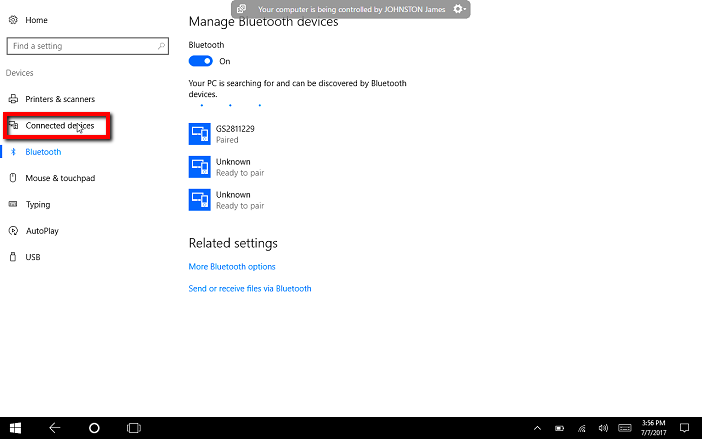Open More Bluetooth options link
This screenshot has width=702, height=439.
point(232,267)
